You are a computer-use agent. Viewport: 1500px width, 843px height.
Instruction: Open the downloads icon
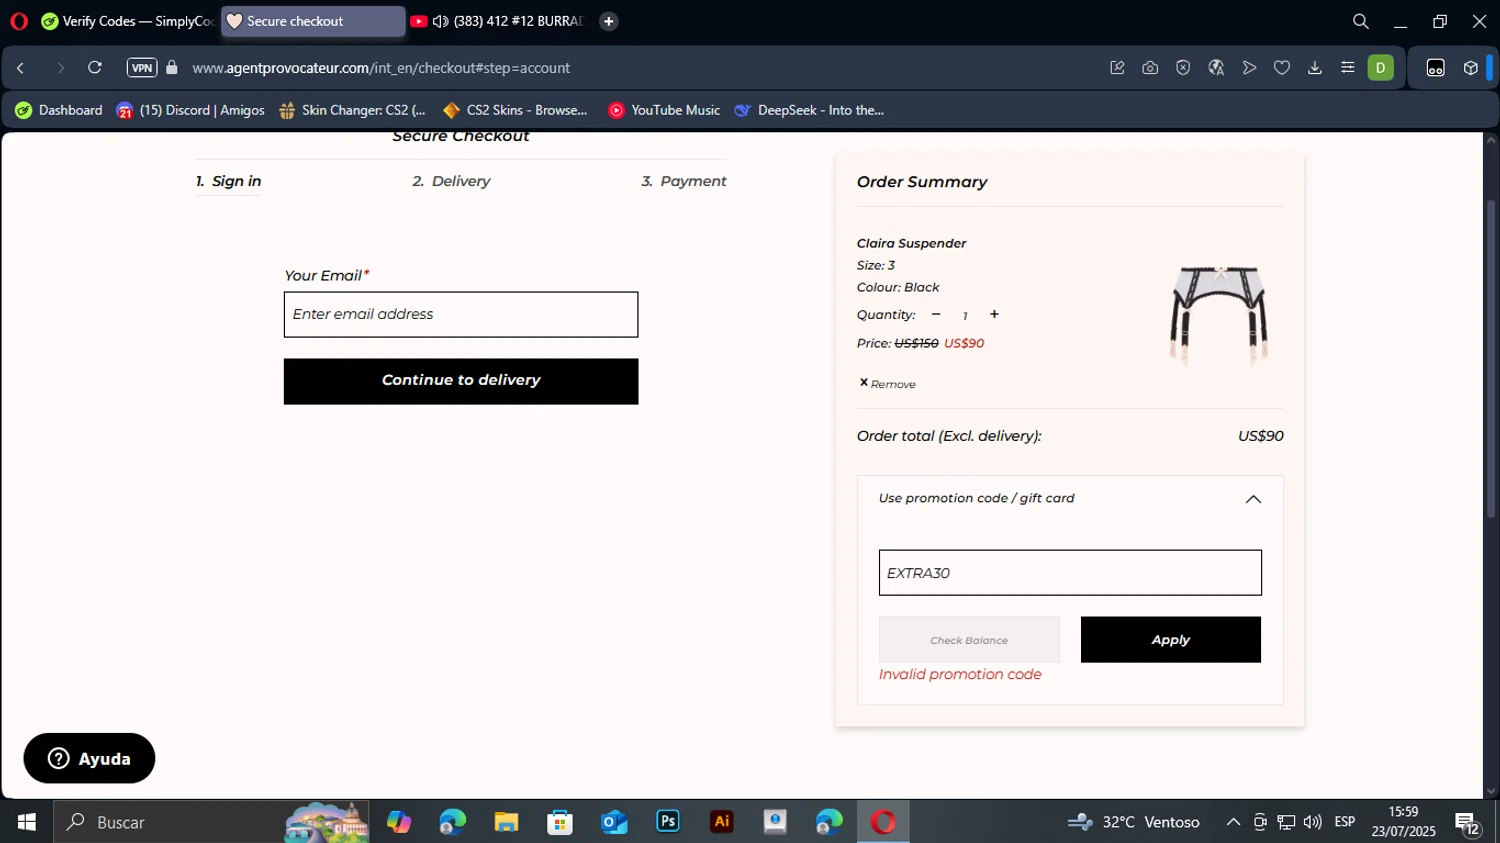[x=1315, y=68]
